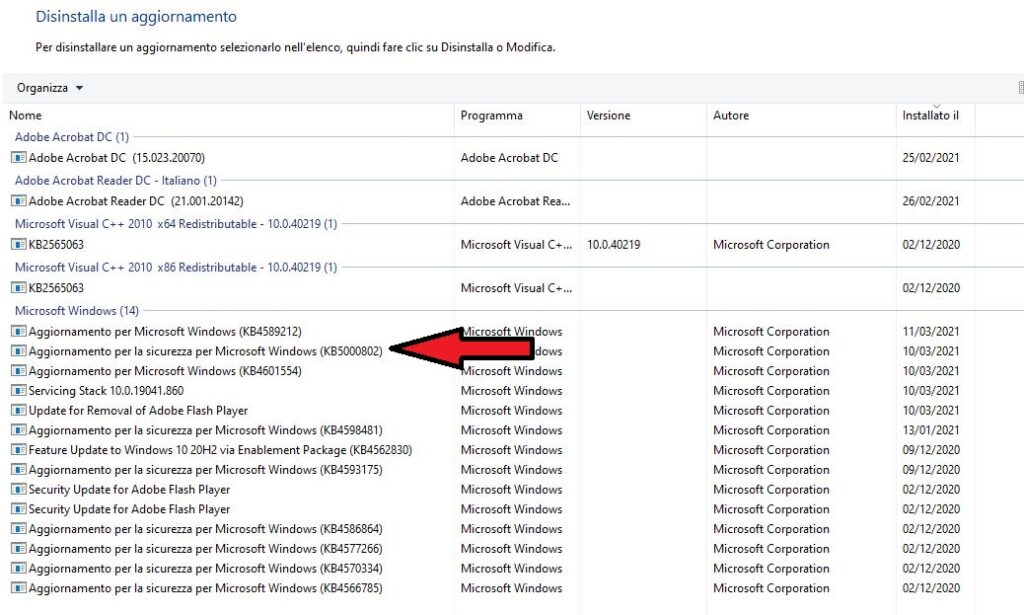Click icon beside Feature Update KB4562830
Image resolution: width=1024 pixels, height=615 pixels.
[x=19, y=450]
